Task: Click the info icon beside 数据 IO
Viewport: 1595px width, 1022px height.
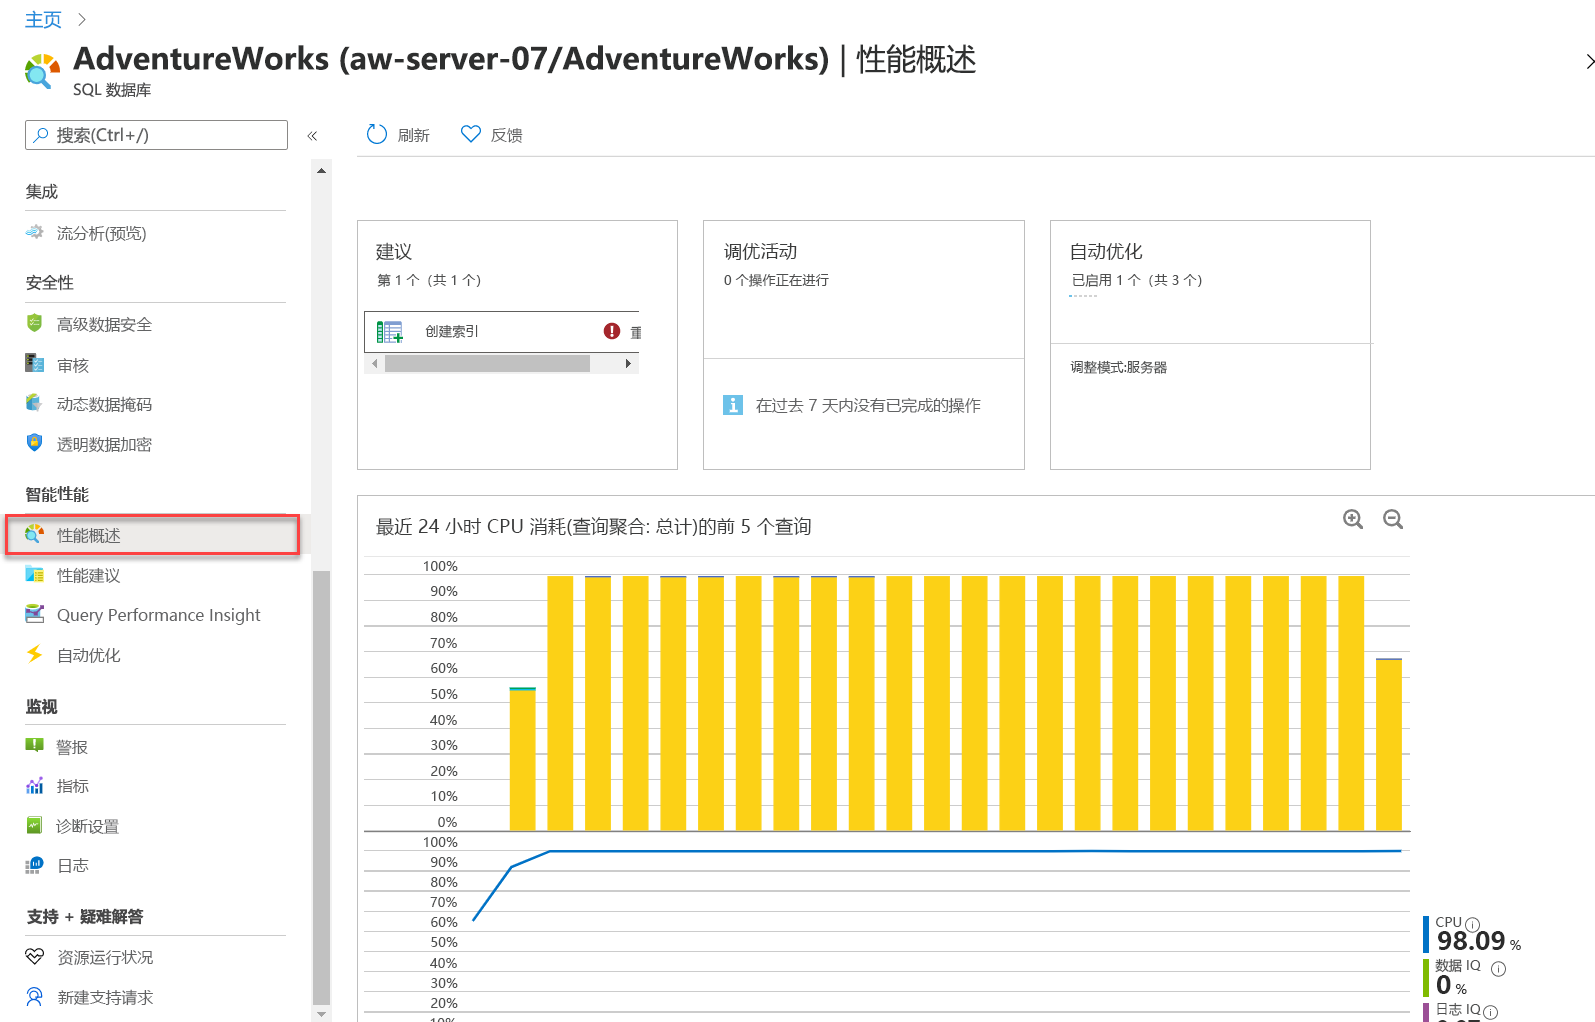Action: pyautogui.click(x=1498, y=968)
